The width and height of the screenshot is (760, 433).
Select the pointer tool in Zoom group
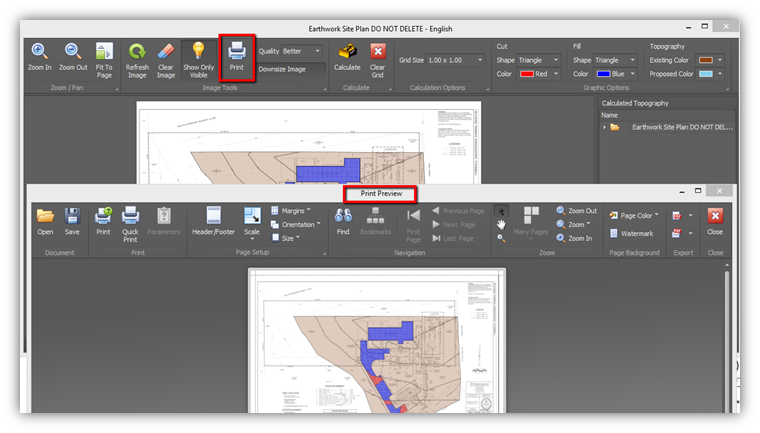(501, 211)
